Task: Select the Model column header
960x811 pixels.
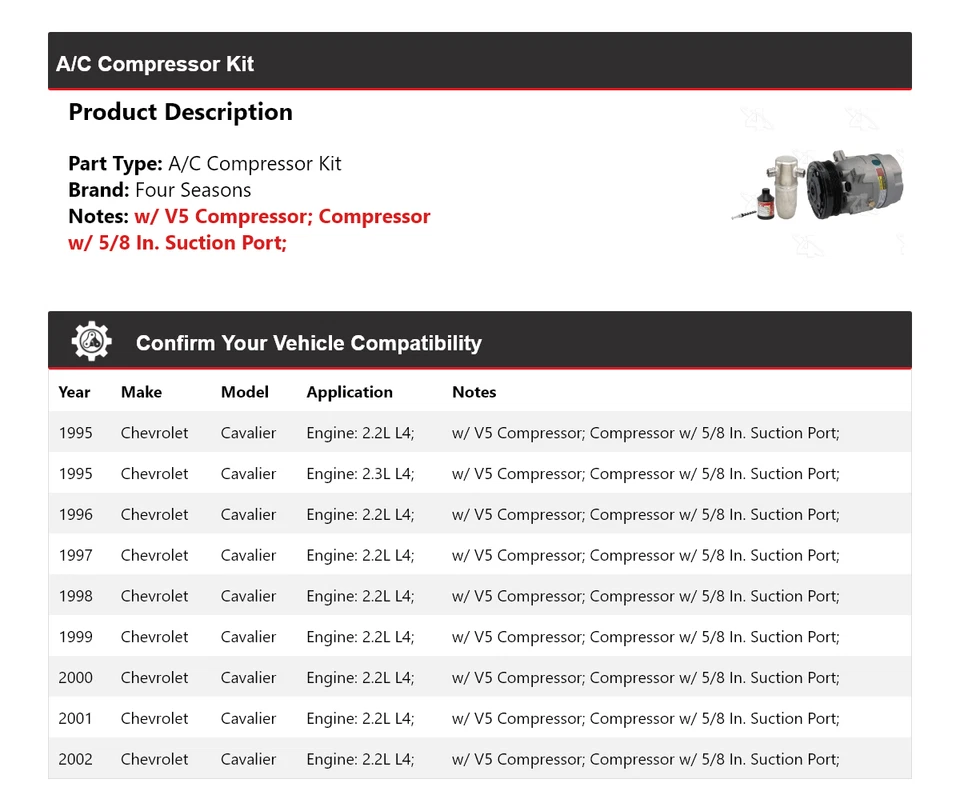Action: [245, 392]
